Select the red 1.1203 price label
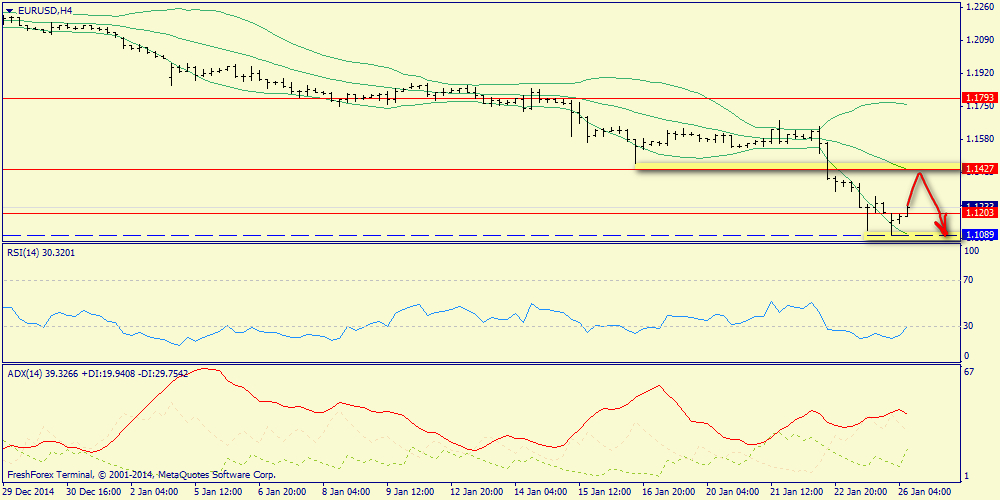This screenshot has width=1000, height=500. coord(977,213)
